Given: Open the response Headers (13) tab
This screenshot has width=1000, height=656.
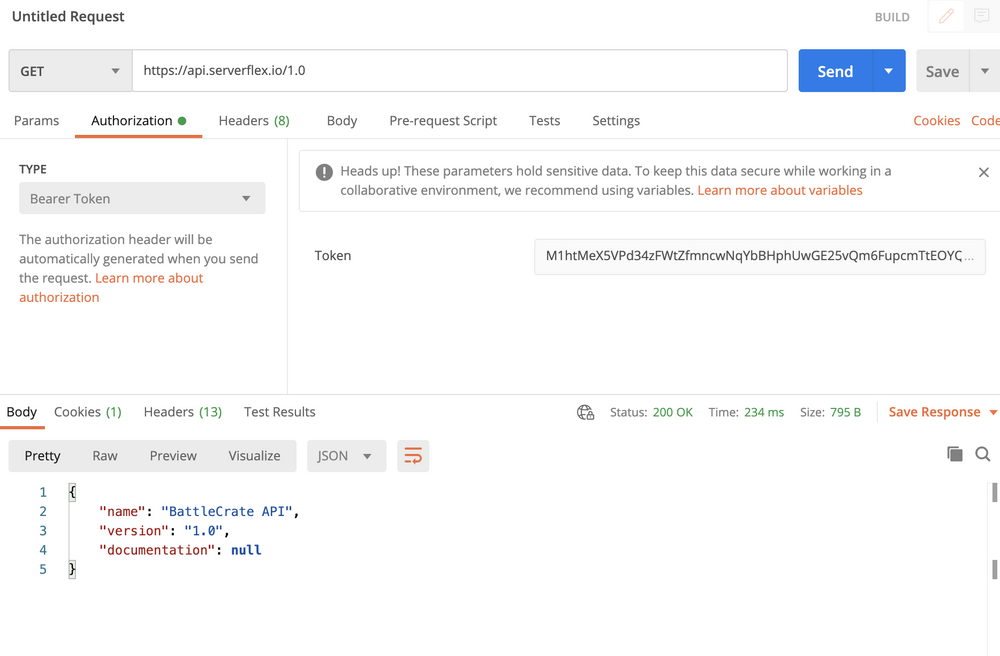Looking at the screenshot, I should 182,412.
